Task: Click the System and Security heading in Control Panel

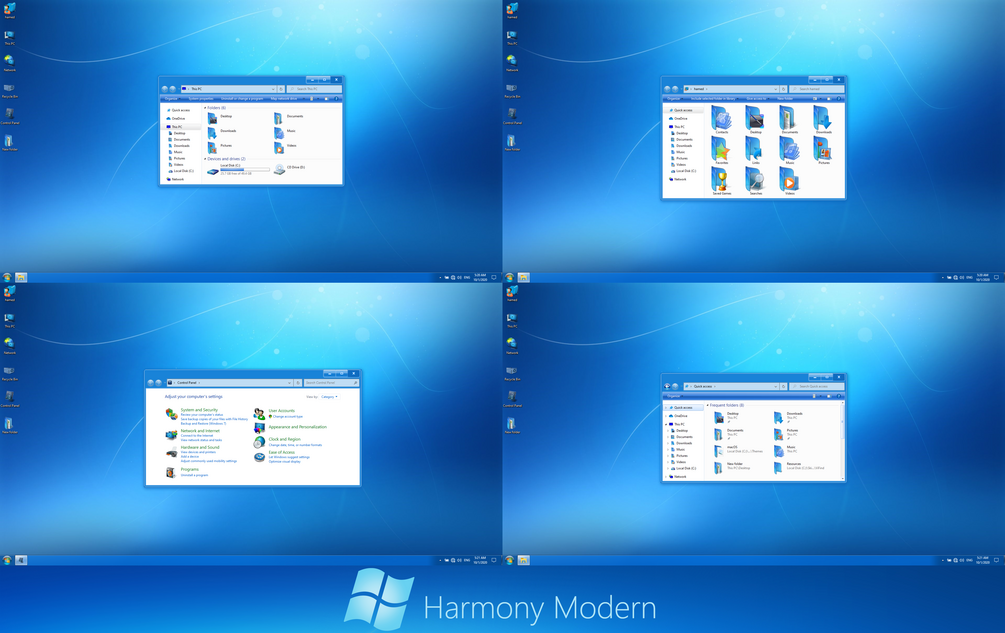Action: coord(199,410)
